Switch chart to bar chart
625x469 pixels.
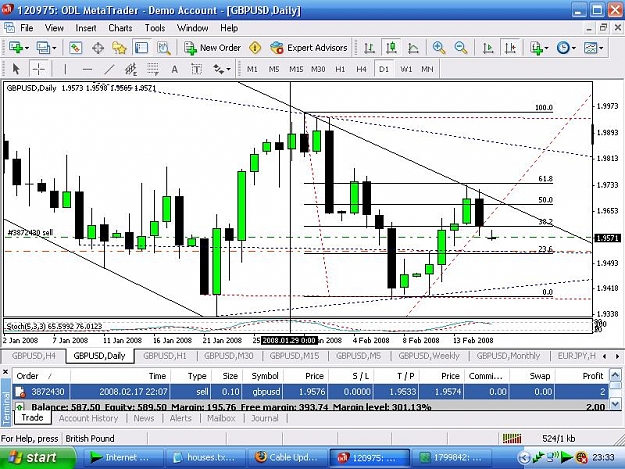(369, 48)
